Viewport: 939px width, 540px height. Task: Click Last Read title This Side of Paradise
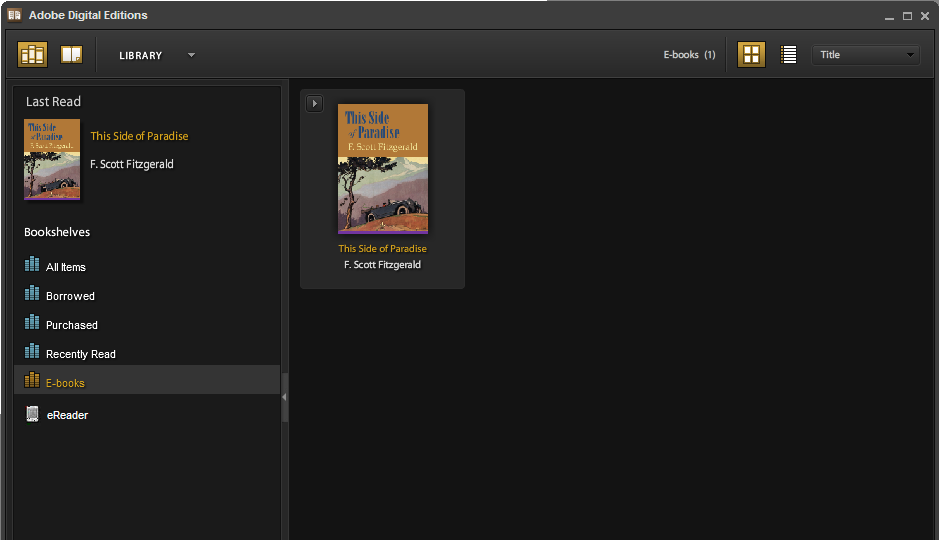click(139, 136)
